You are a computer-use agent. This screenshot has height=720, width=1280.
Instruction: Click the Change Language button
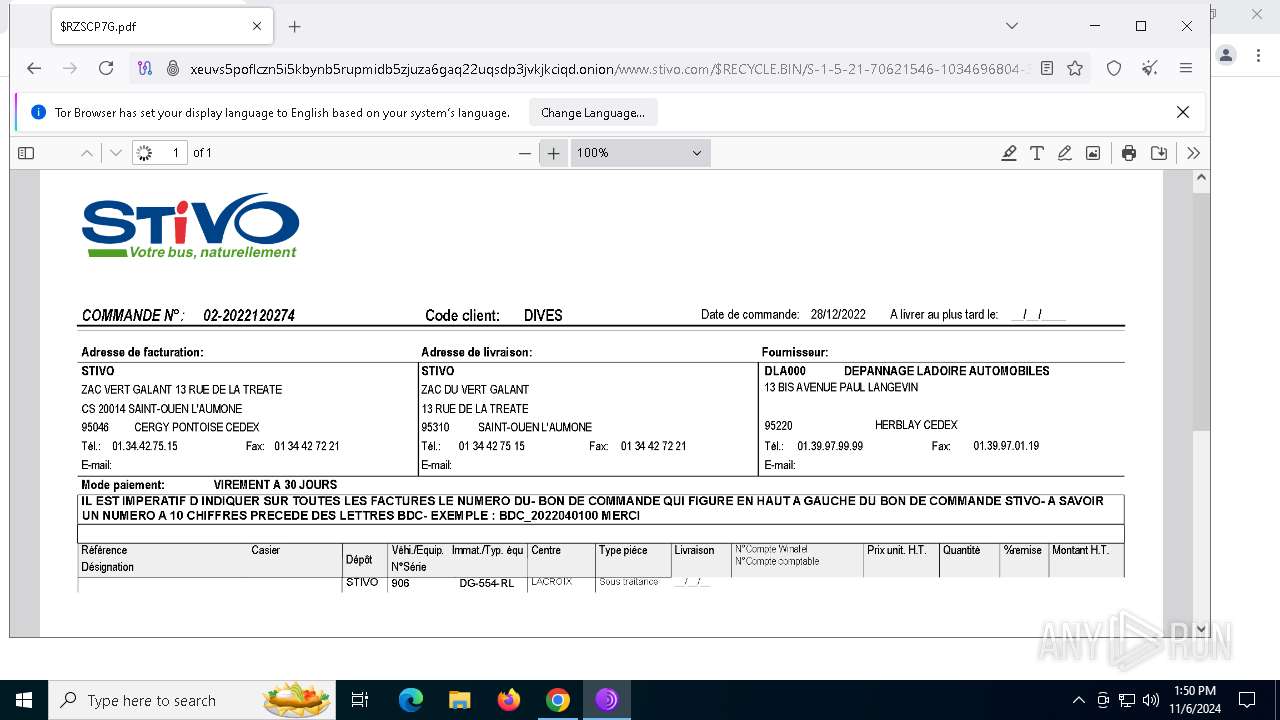coord(593,113)
